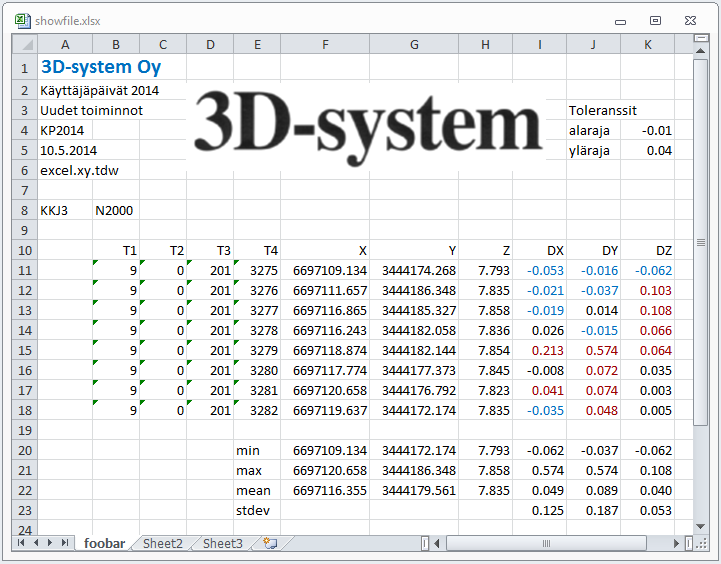Select the mean X value 6697116.355
This screenshot has height=564, width=721.
point(325,490)
